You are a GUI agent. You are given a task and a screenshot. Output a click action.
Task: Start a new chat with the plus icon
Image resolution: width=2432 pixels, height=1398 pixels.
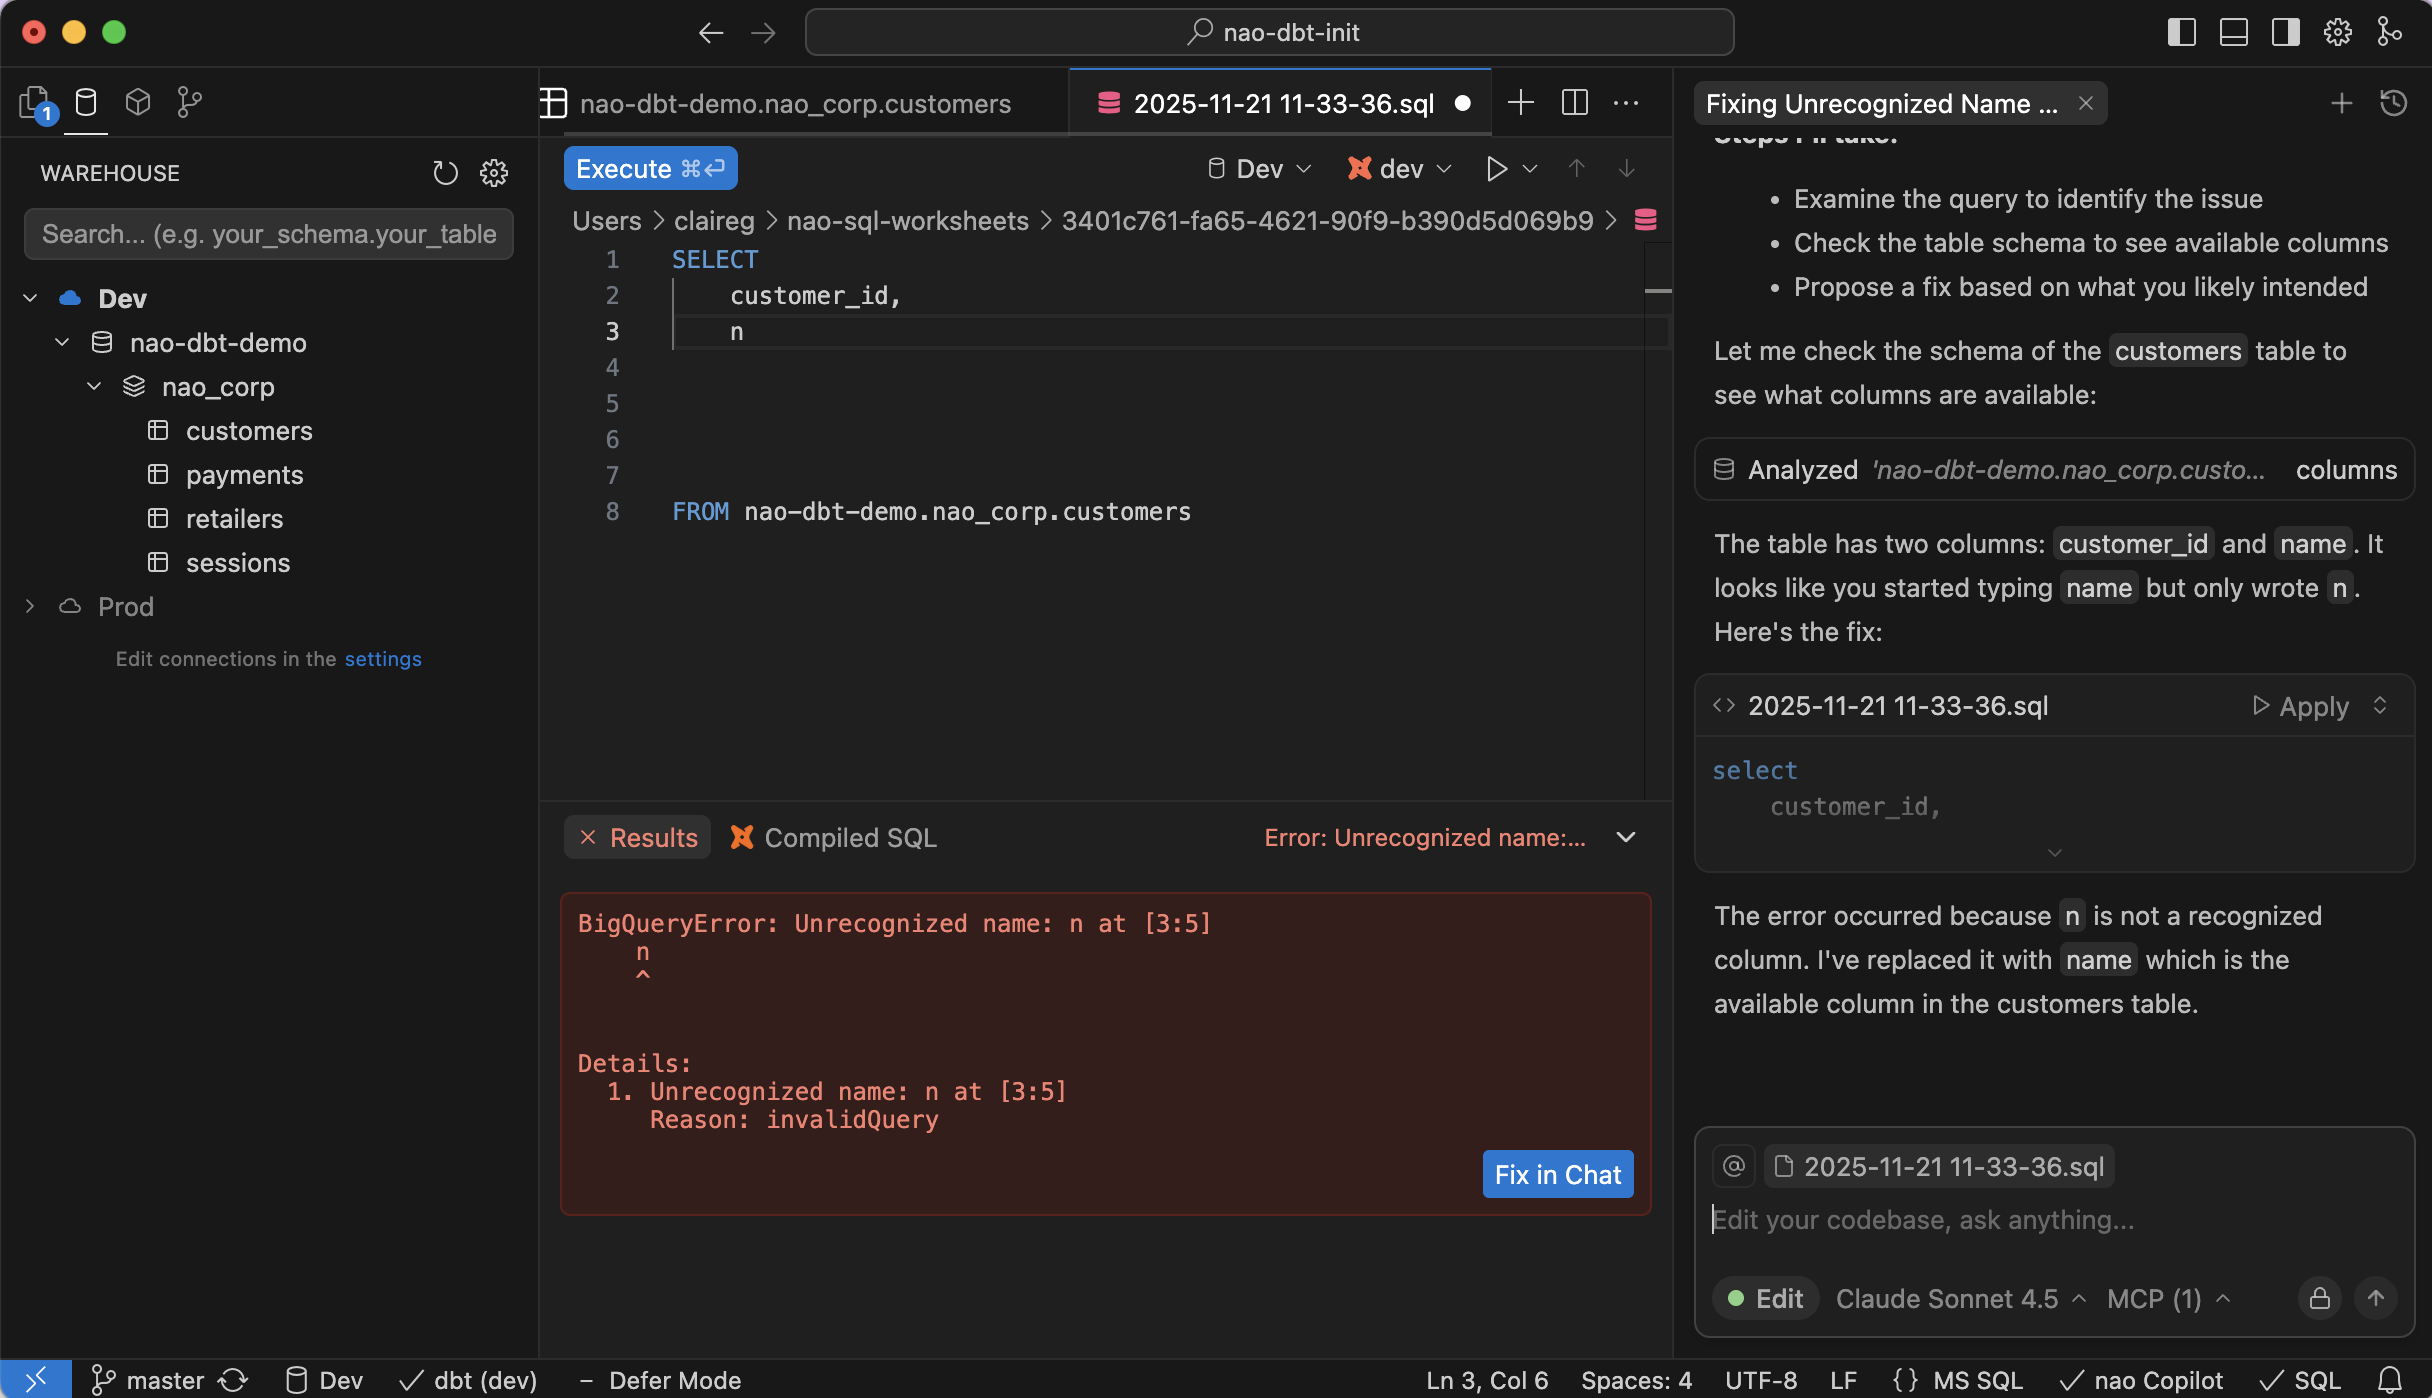click(x=2341, y=103)
